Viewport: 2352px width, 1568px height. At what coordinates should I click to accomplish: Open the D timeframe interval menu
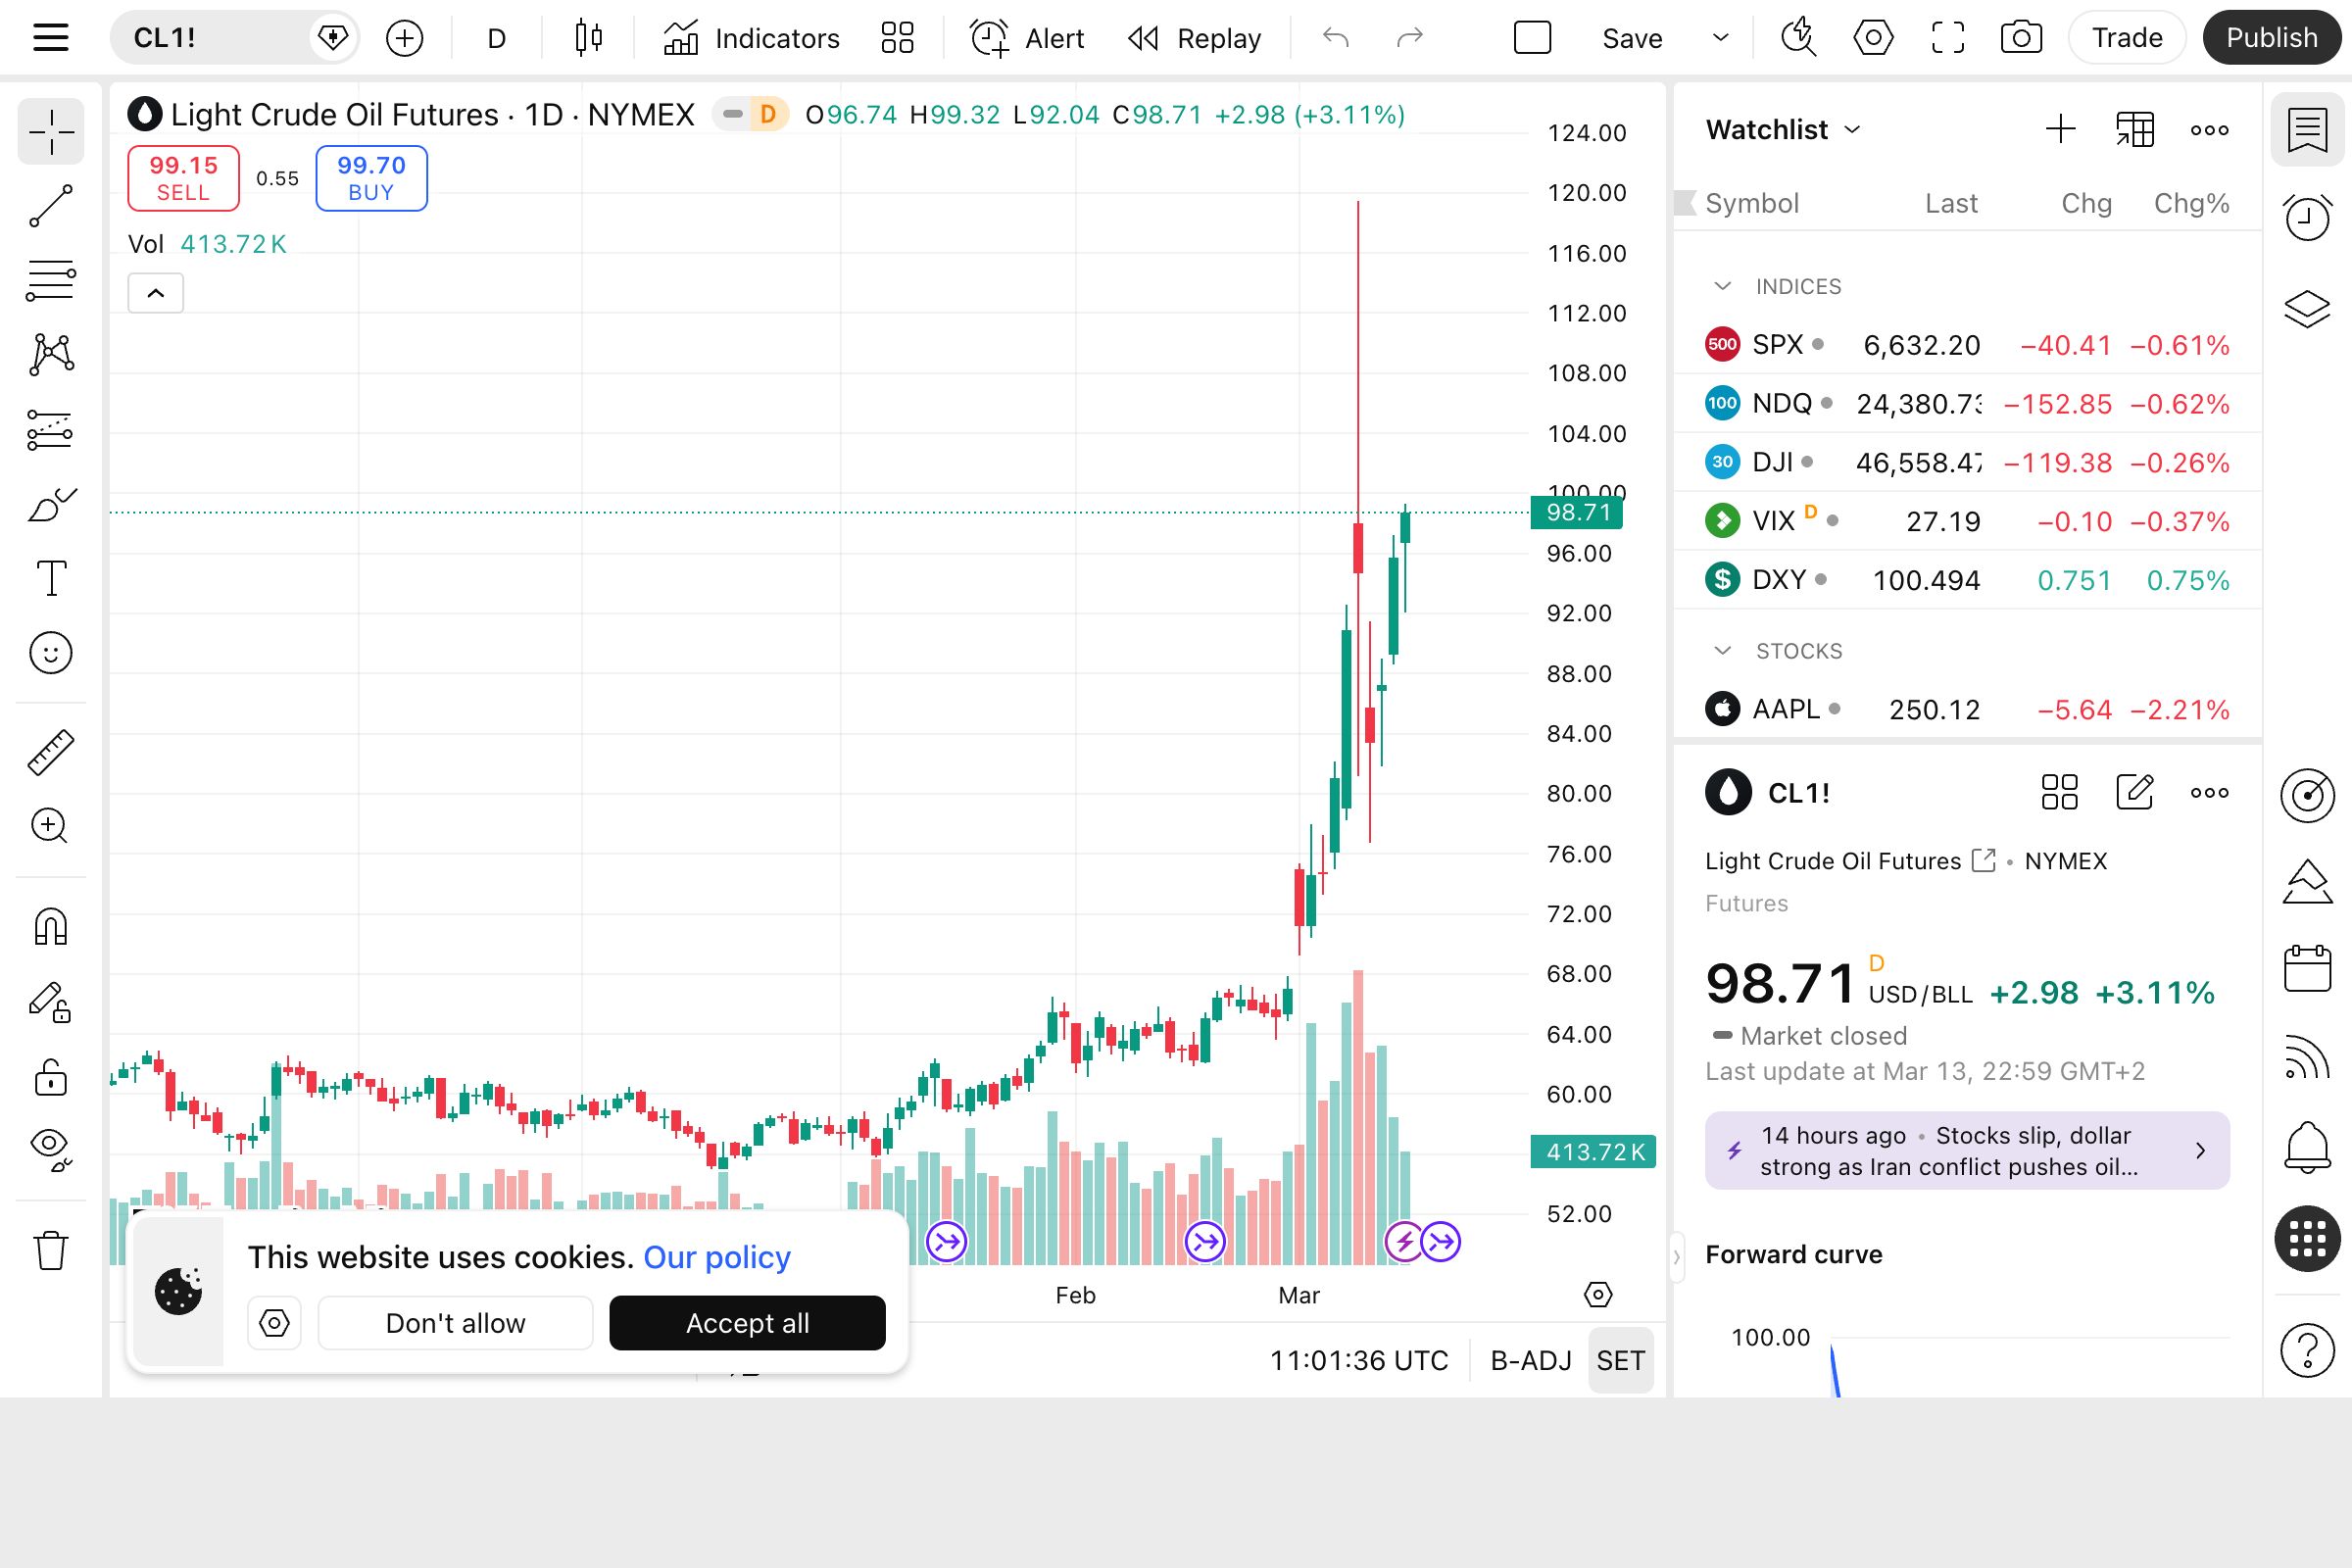[497, 38]
